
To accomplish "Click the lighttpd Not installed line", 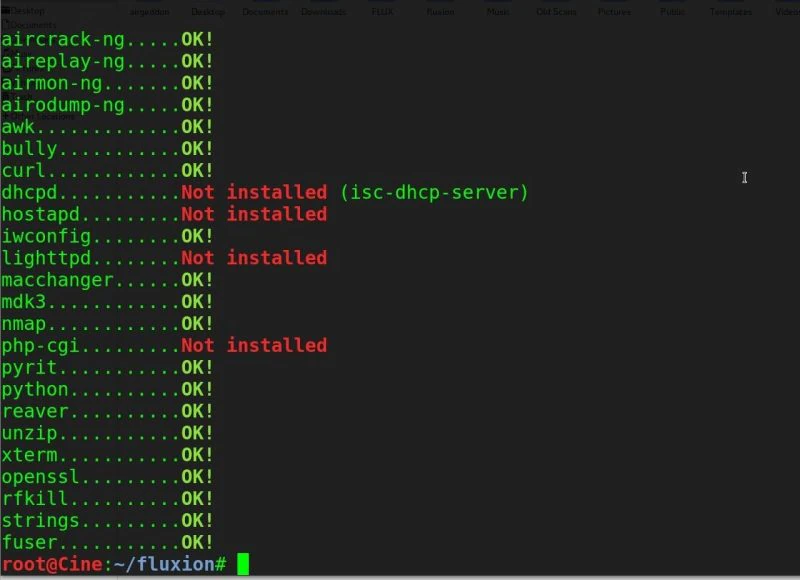I will 164,258.
